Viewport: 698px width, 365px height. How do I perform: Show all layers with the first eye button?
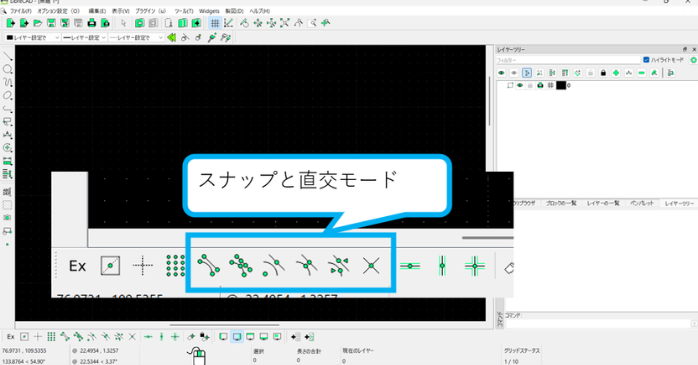(x=501, y=73)
